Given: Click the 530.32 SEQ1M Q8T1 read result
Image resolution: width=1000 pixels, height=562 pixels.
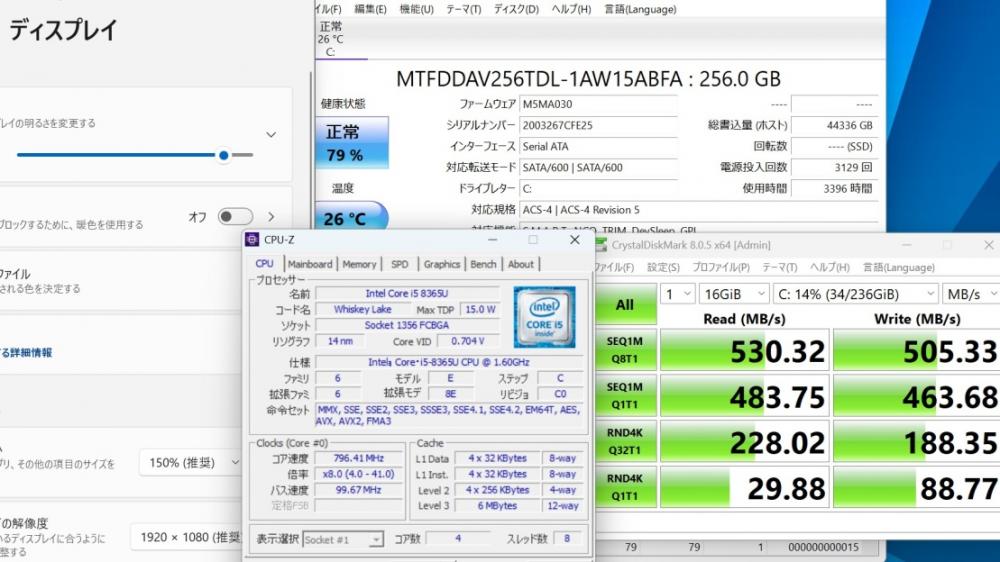Looking at the screenshot, I should pos(744,350).
